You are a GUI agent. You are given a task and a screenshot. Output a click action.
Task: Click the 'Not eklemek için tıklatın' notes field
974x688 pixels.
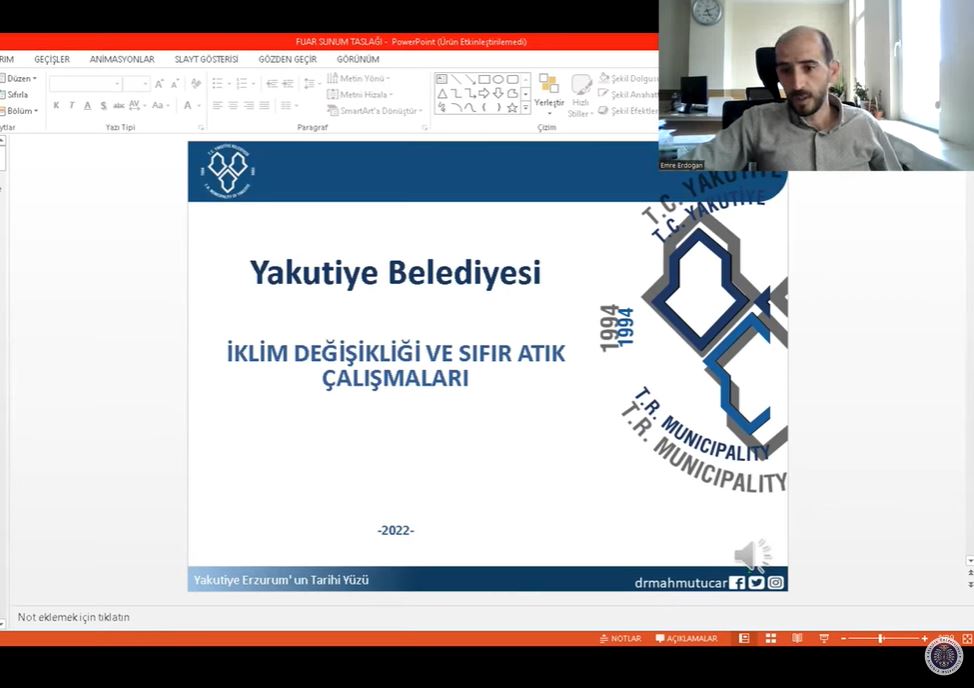pyautogui.click(x=74, y=617)
